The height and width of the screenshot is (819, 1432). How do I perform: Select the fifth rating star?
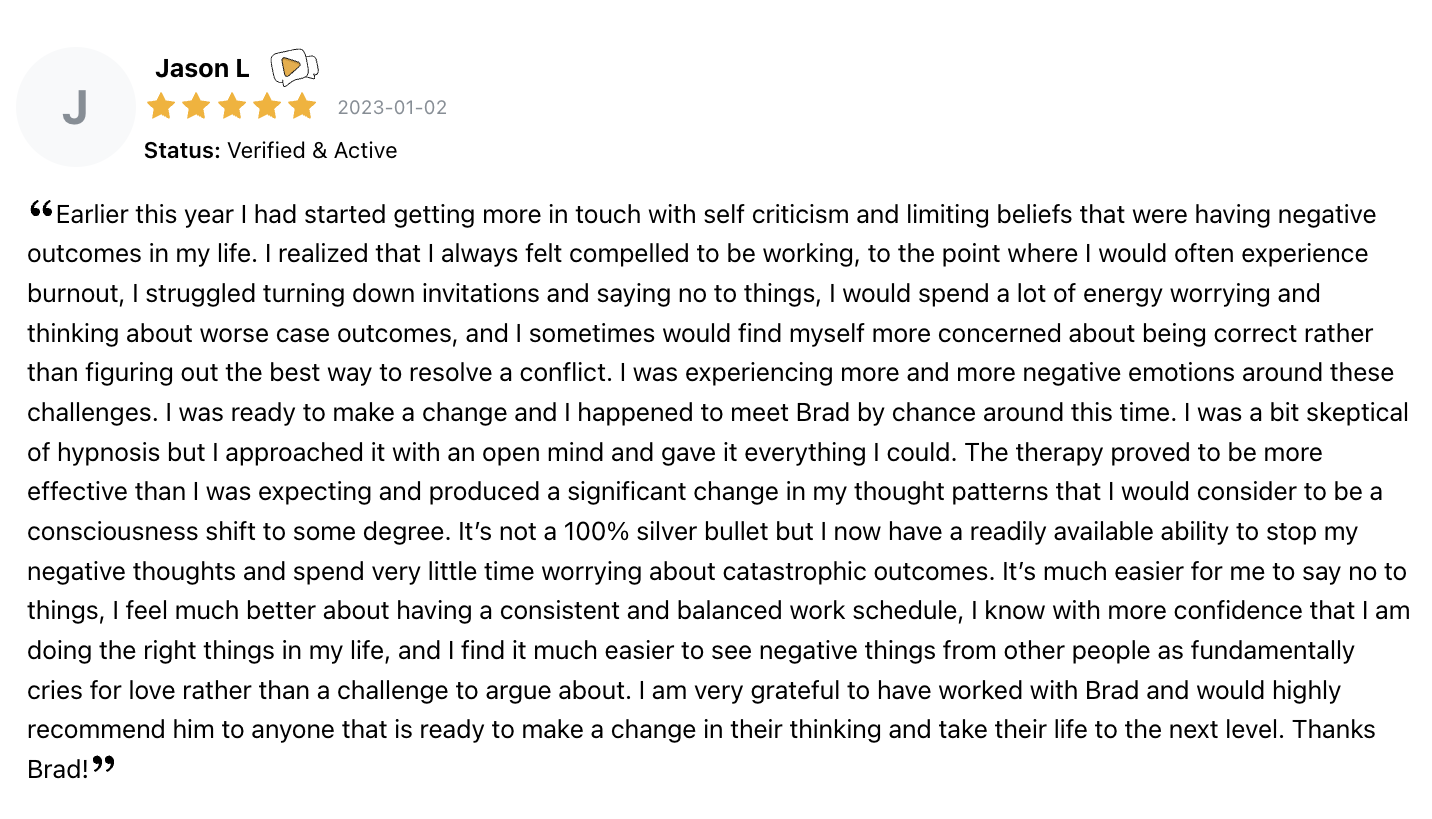pyautogui.click(x=301, y=106)
